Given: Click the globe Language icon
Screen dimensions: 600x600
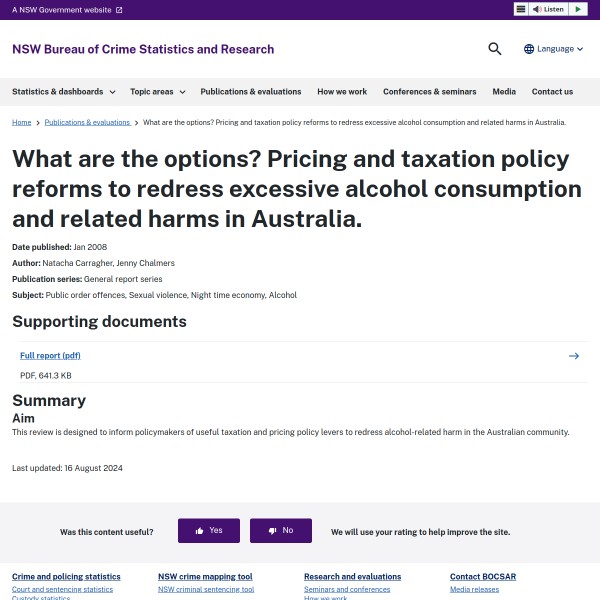Looking at the screenshot, I should tap(529, 49).
